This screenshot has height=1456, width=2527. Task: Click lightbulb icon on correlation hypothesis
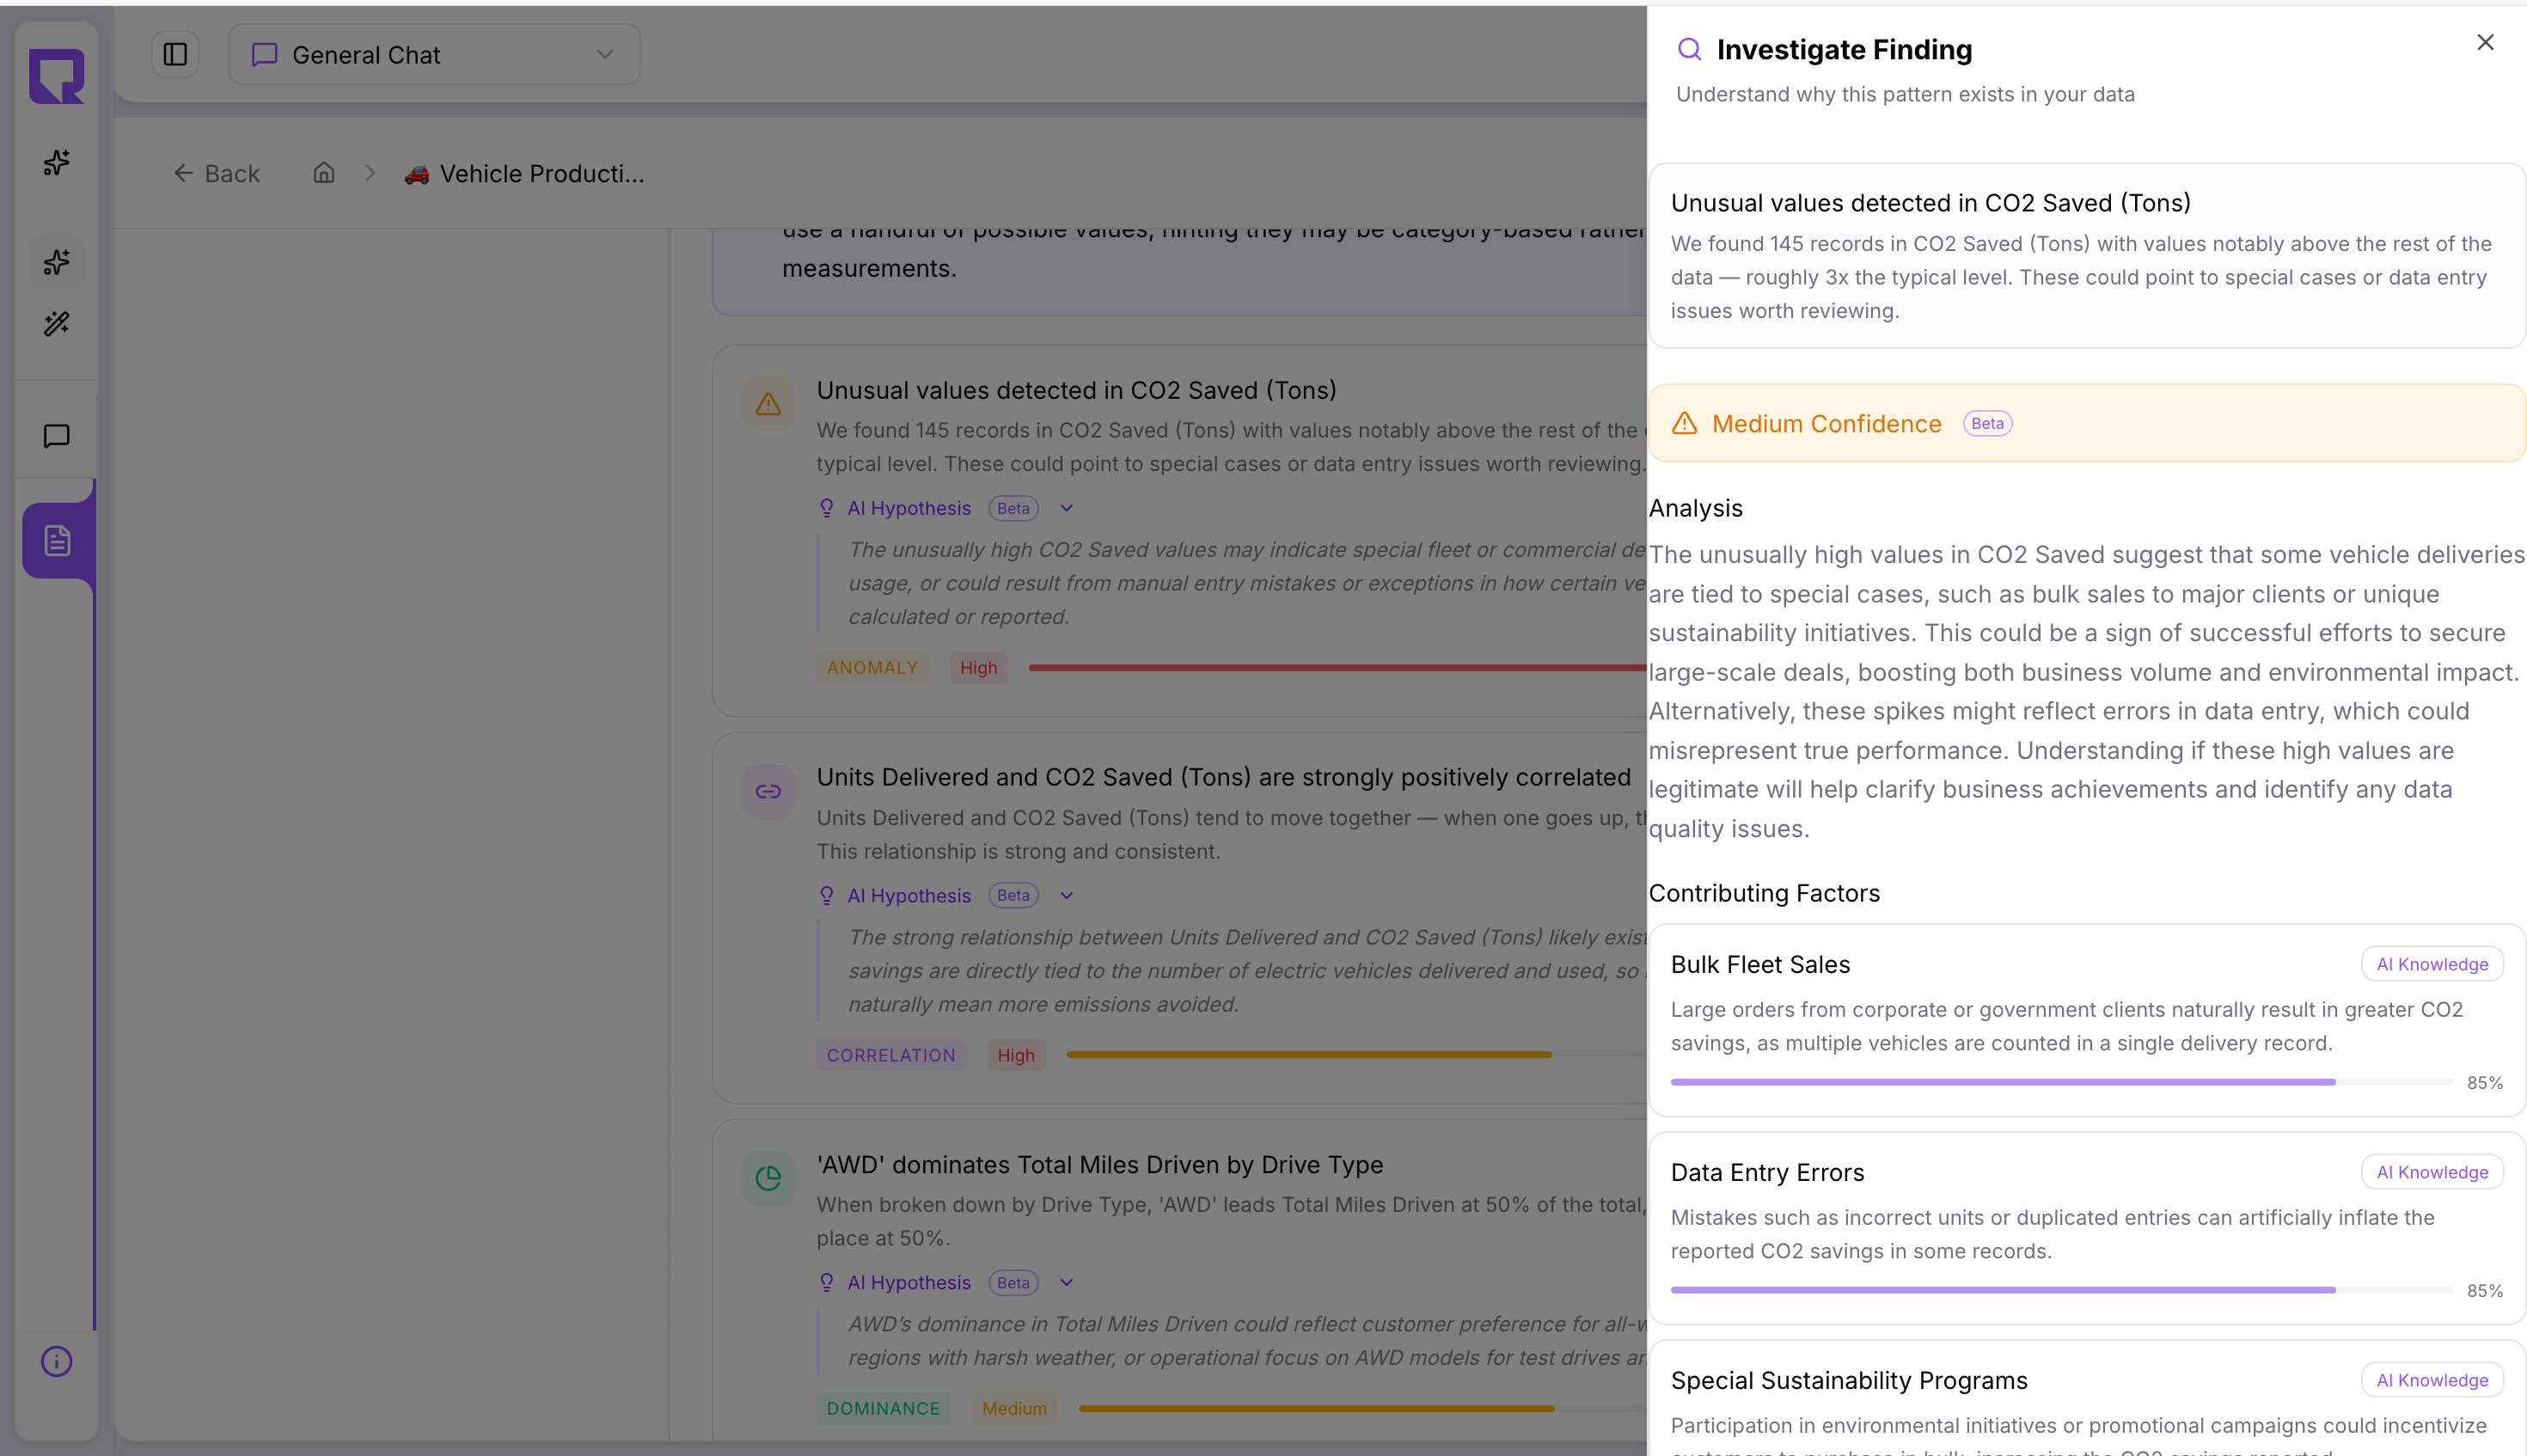click(x=826, y=895)
